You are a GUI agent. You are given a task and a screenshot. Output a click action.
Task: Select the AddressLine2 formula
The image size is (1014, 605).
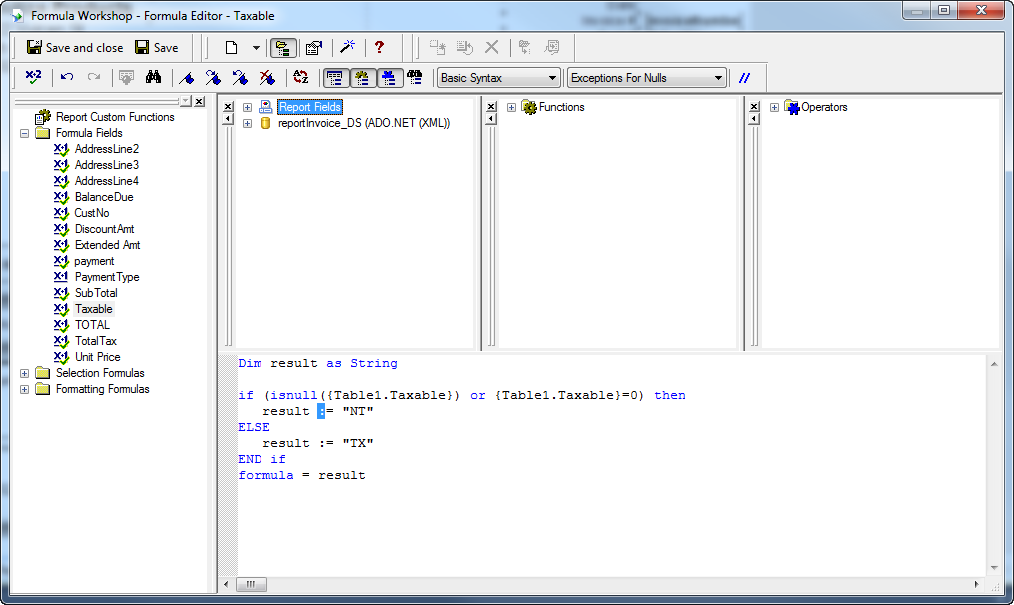click(x=107, y=149)
